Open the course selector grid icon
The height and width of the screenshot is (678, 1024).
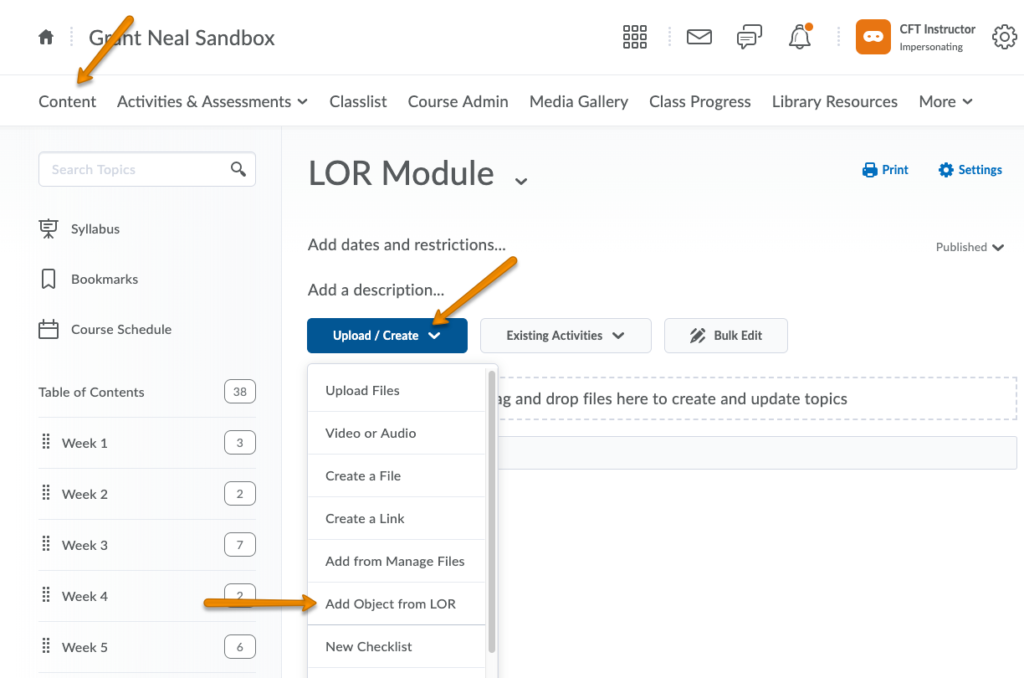(635, 38)
